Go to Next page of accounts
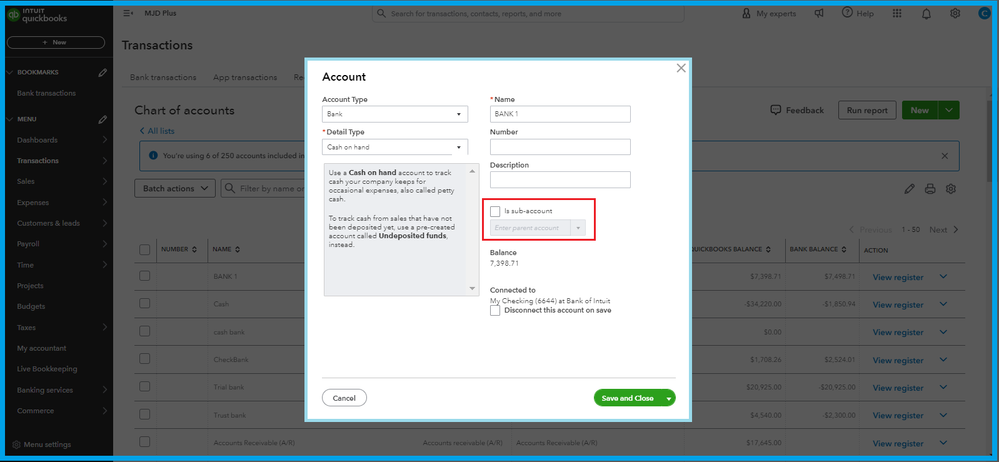This screenshot has width=999, height=462. pyautogui.click(x=944, y=230)
